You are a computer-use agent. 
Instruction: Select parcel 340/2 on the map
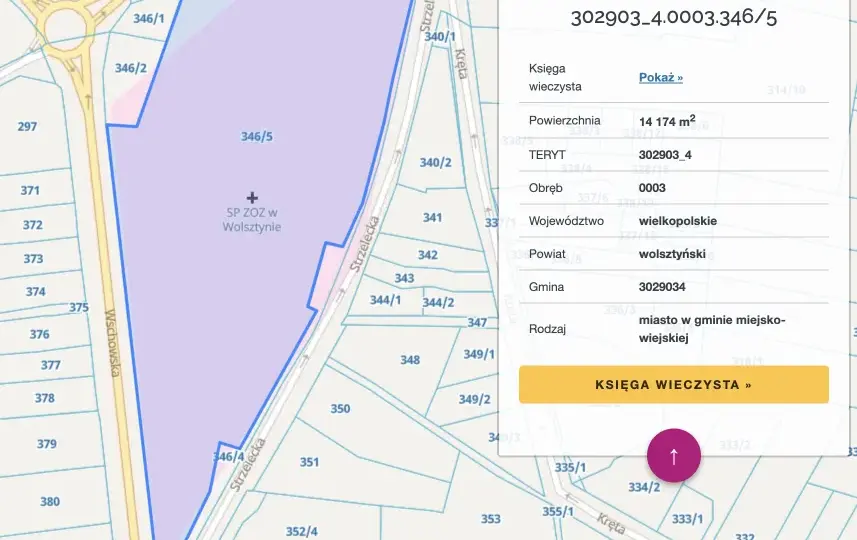pyautogui.click(x=436, y=162)
